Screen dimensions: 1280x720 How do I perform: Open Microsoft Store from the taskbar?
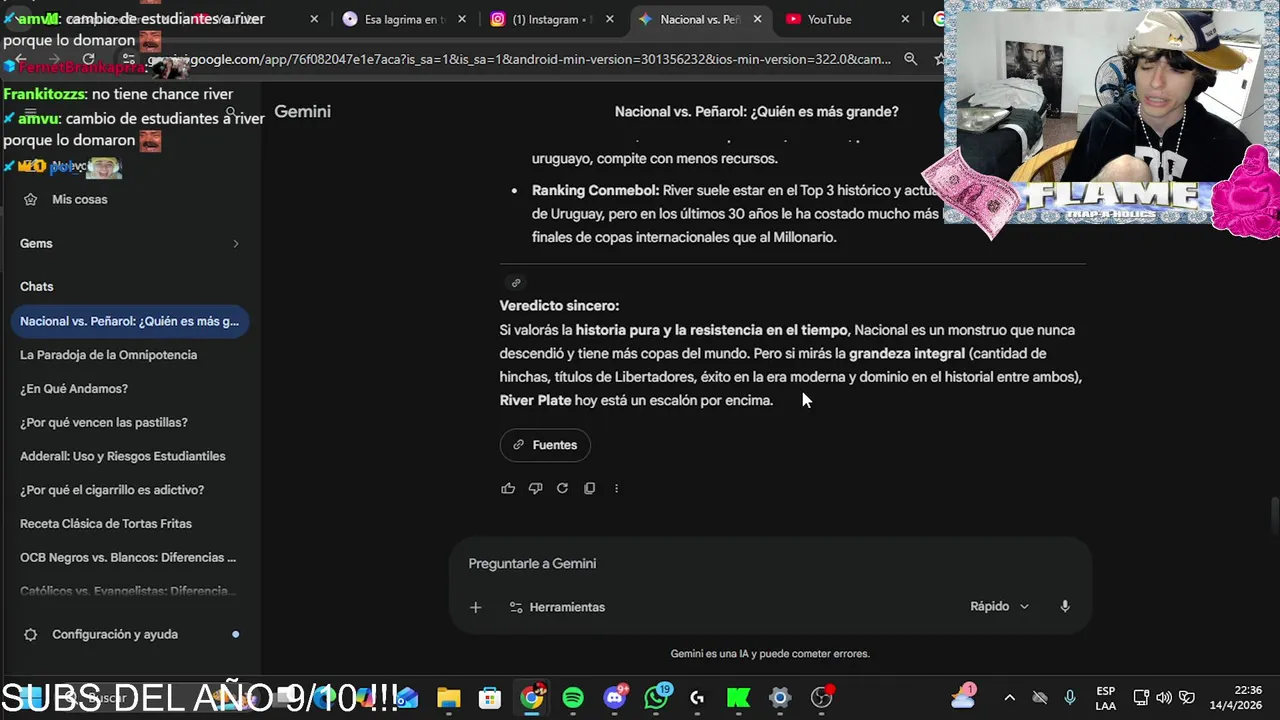pyautogui.click(x=490, y=698)
